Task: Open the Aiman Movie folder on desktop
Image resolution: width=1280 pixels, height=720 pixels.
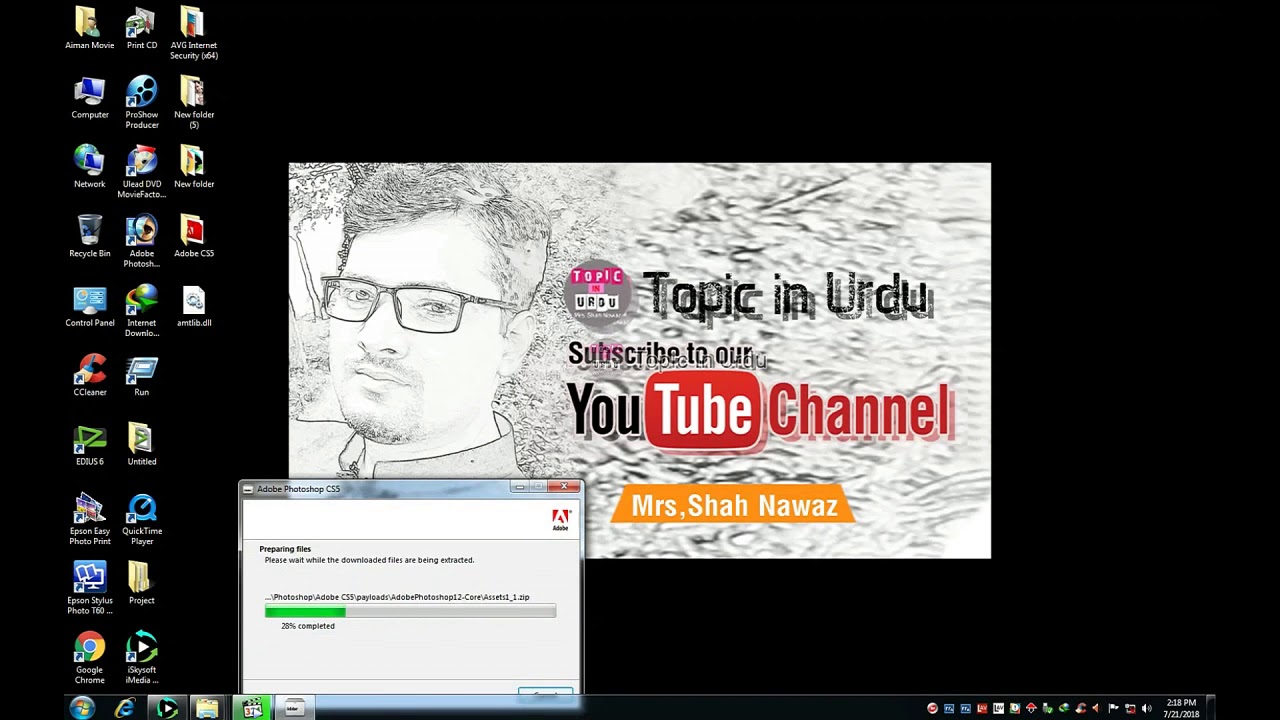Action: [89, 29]
